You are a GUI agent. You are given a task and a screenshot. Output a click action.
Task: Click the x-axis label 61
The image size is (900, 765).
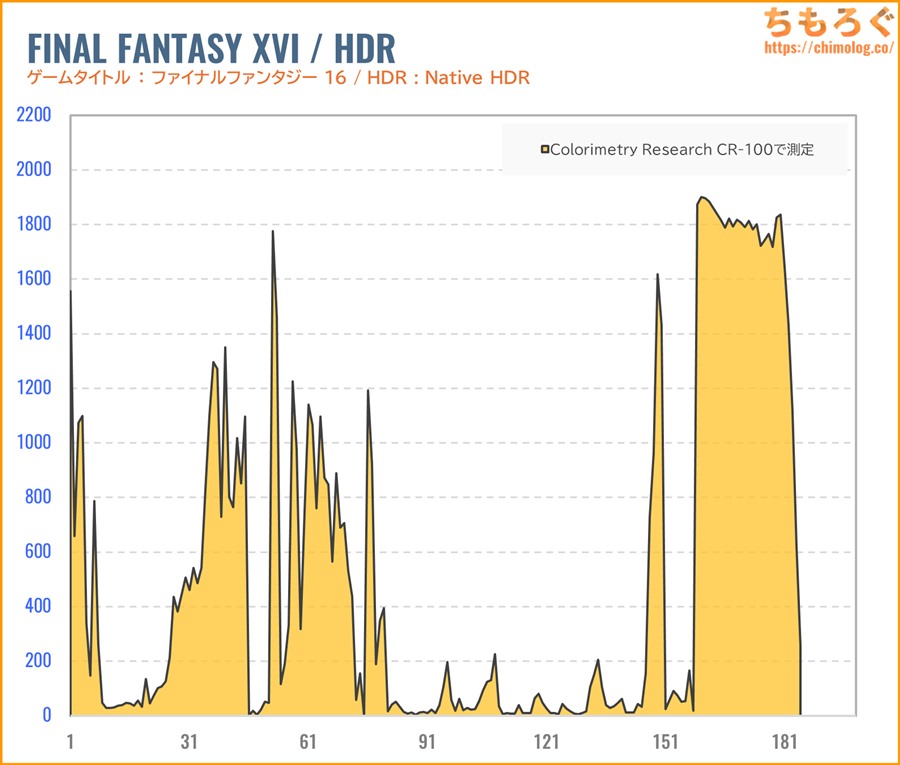[308, 741]
